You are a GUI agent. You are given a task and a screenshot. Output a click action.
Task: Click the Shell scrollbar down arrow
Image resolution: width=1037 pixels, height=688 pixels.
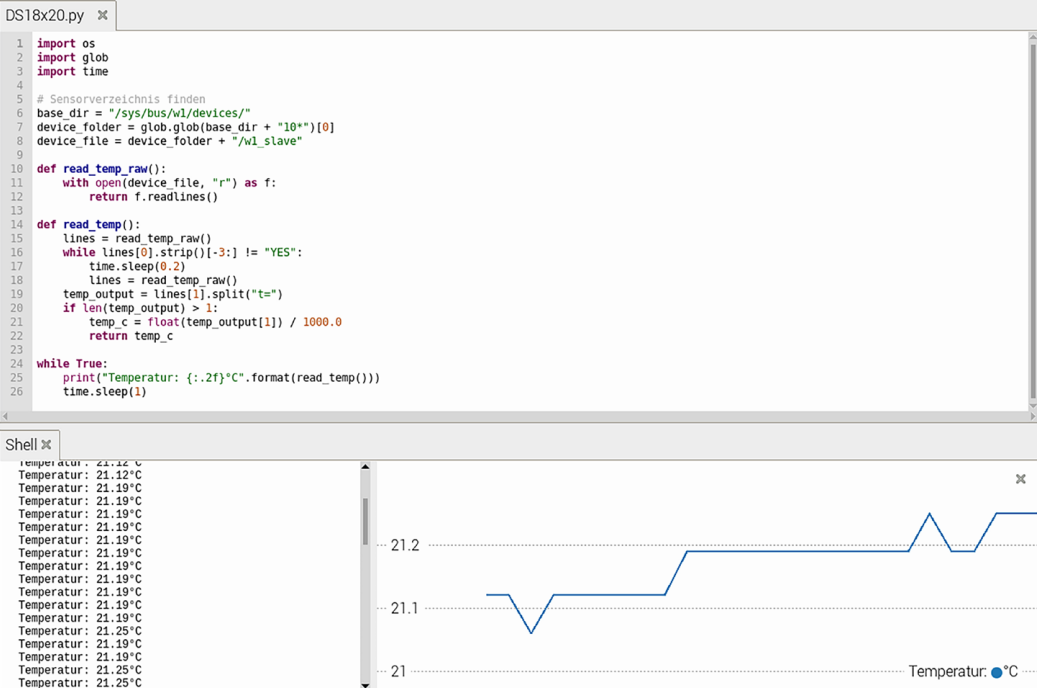click(x=365, y=683)
